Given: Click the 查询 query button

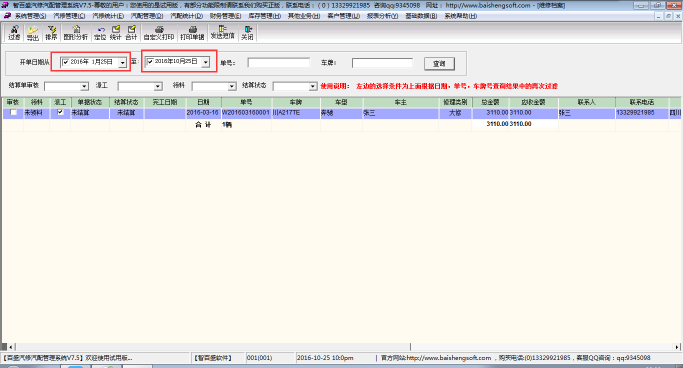Looking at the screenshot, I should coord(439,64).
